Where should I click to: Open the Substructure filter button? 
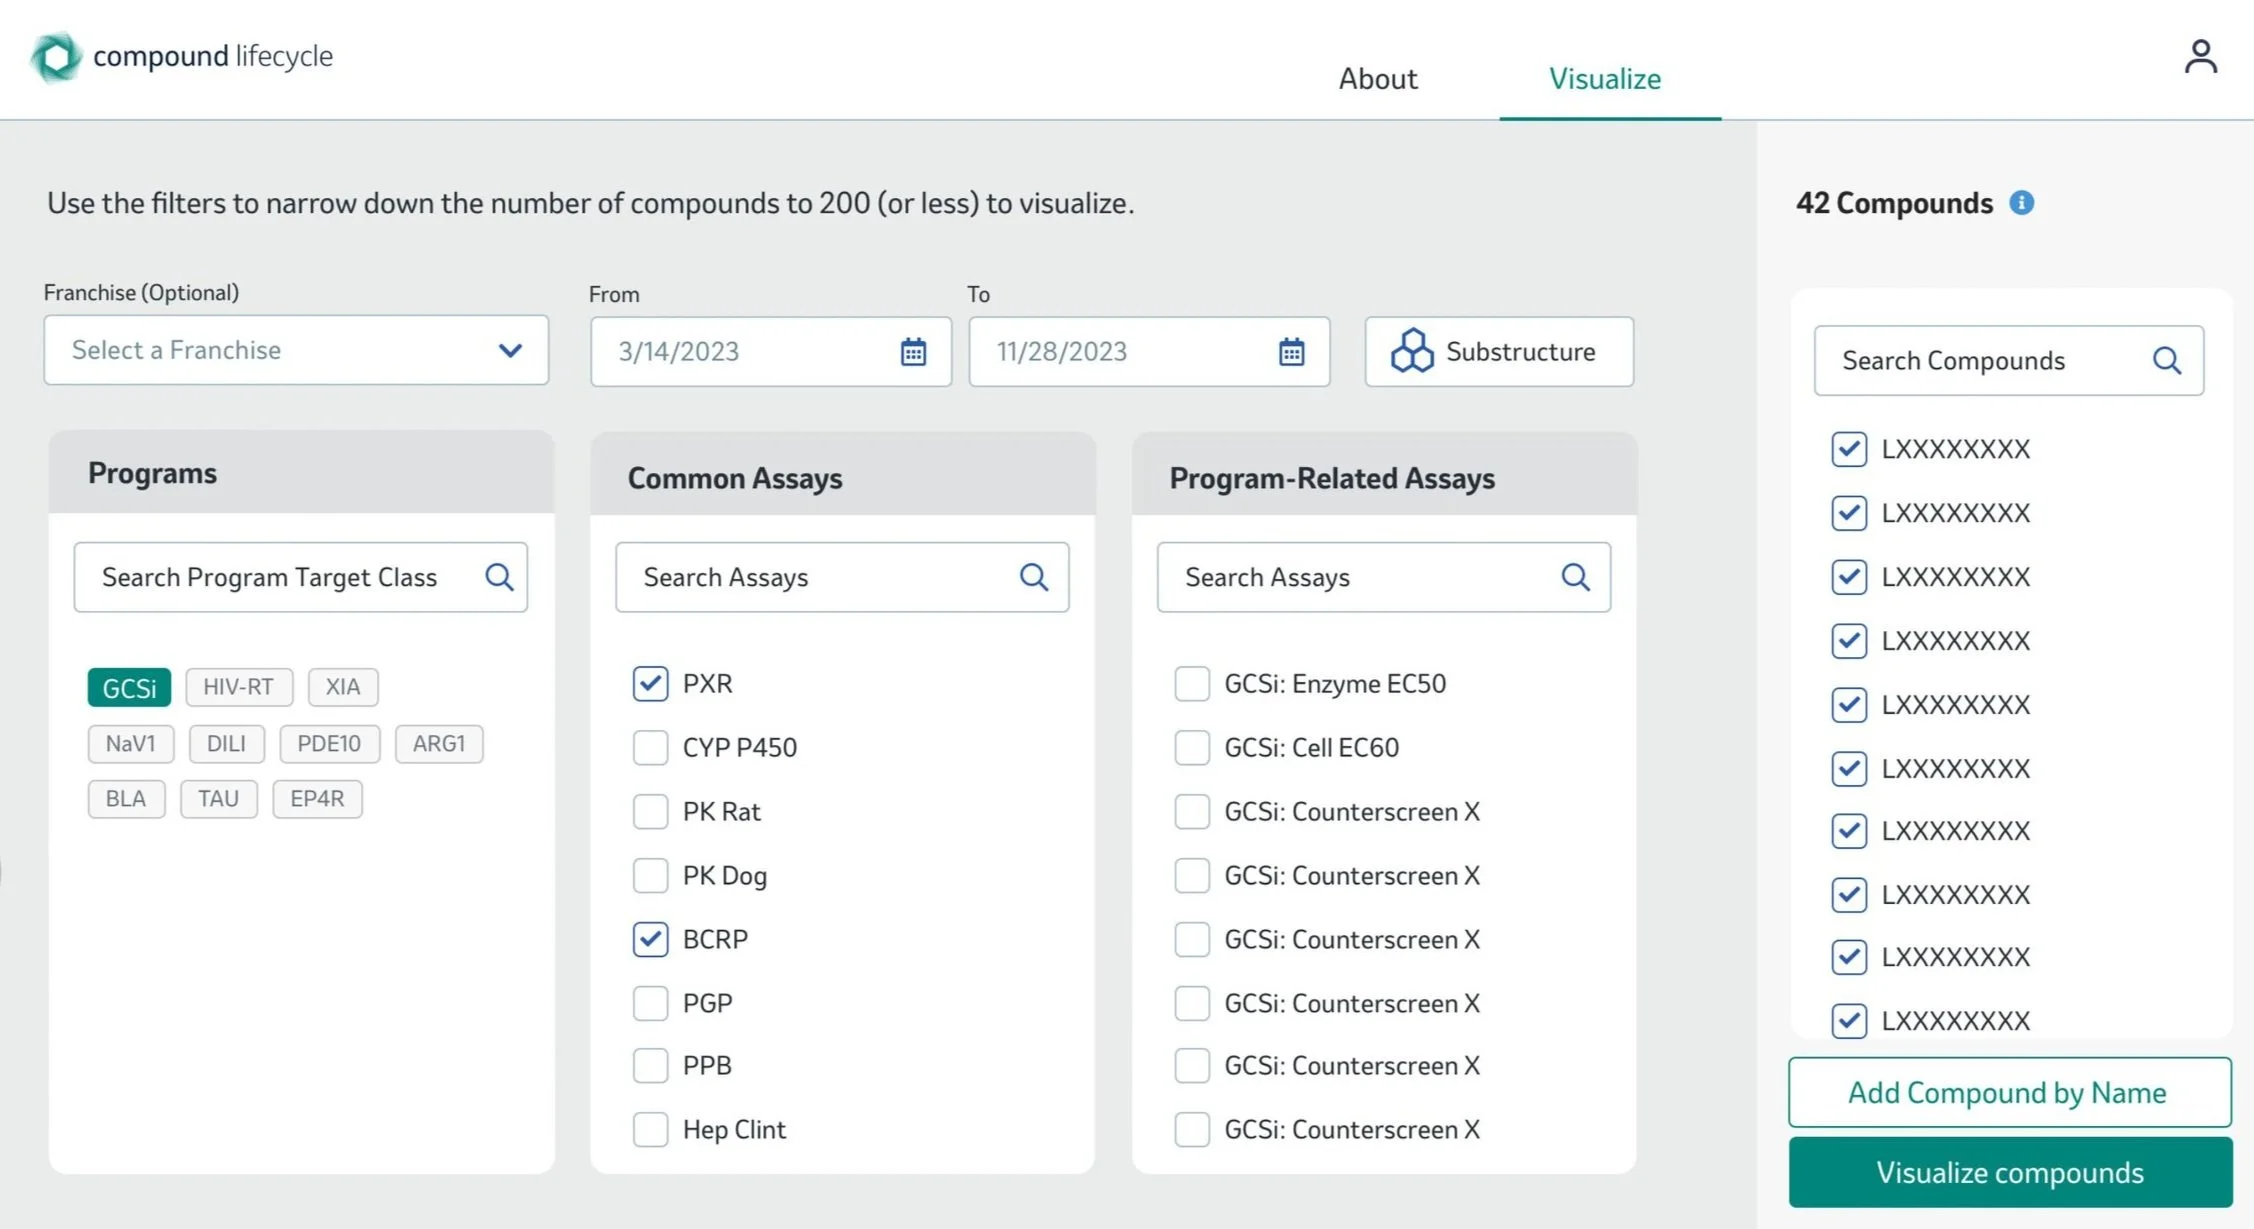[x=1498, y=352]
